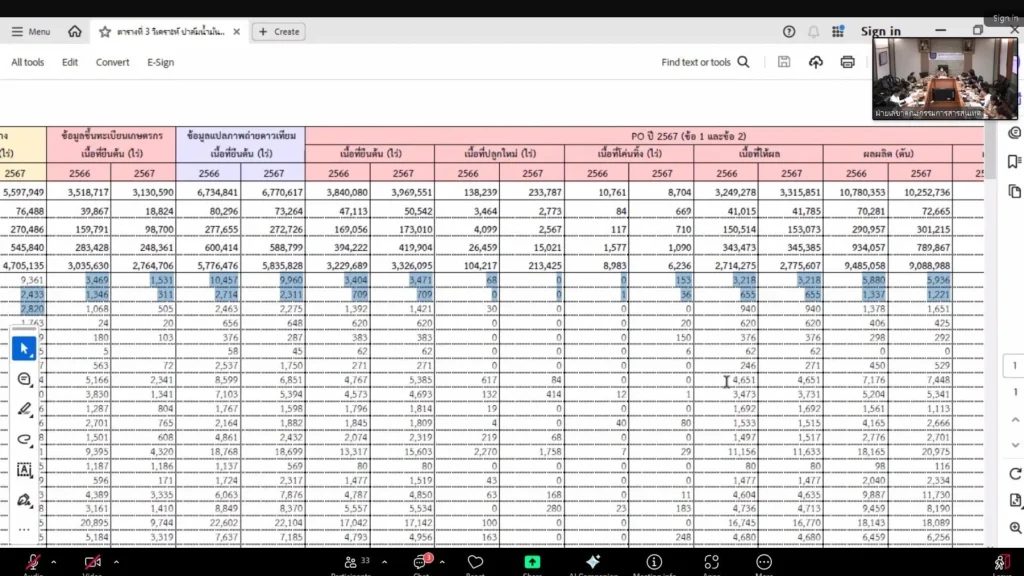Image resolution: width=1024 pixels, height=576 pixels.
Task: Open the notifications bell
Action: click(813, 31)
